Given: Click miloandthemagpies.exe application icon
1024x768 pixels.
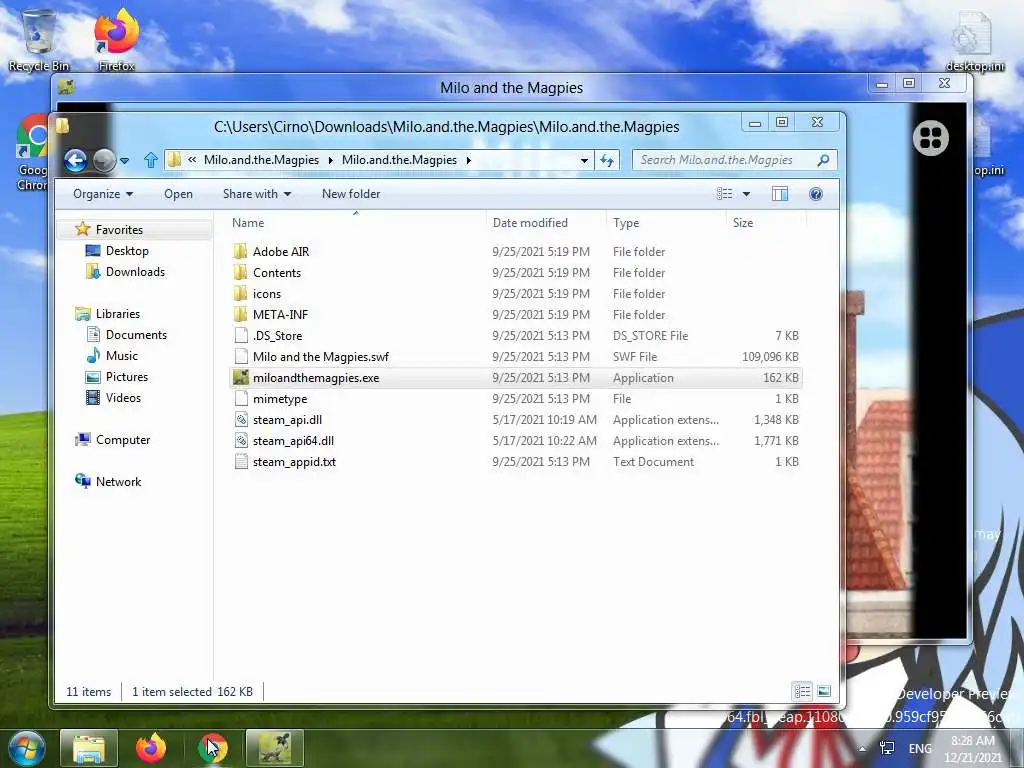Looking at the screenshot, I should (x=241, y=377).
